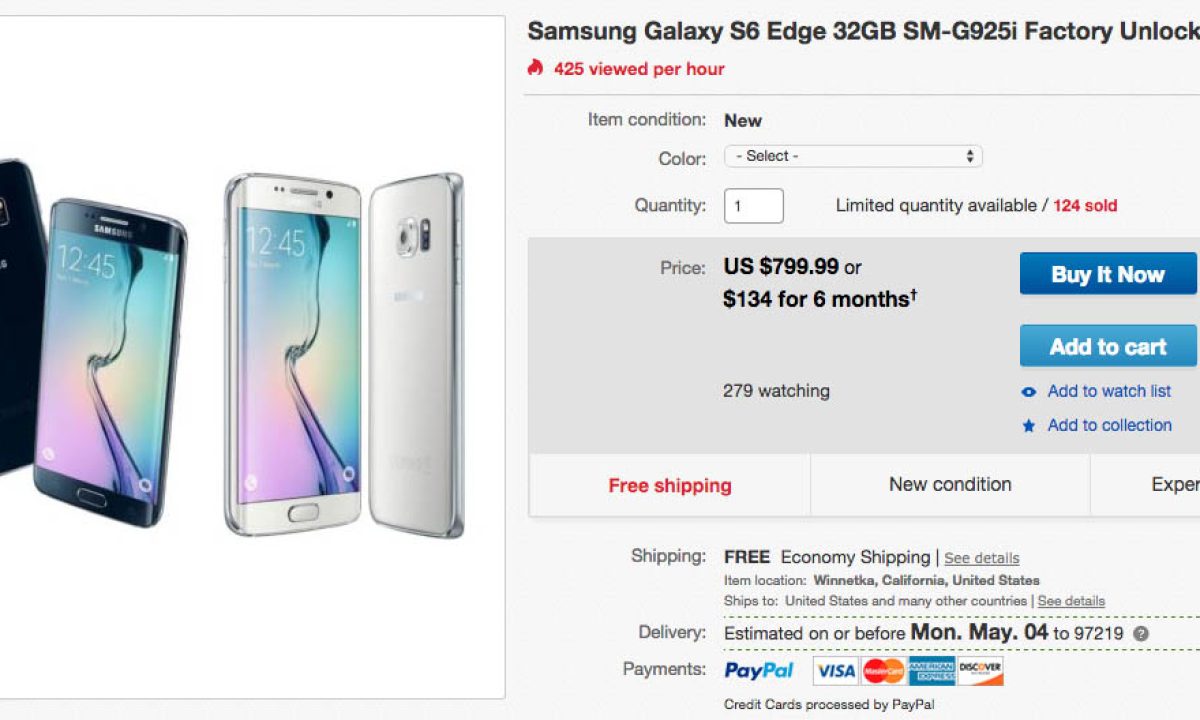Click the PayPal logo
The width and height of the screenshot is (1200, 720).
[x=759, y=670]
